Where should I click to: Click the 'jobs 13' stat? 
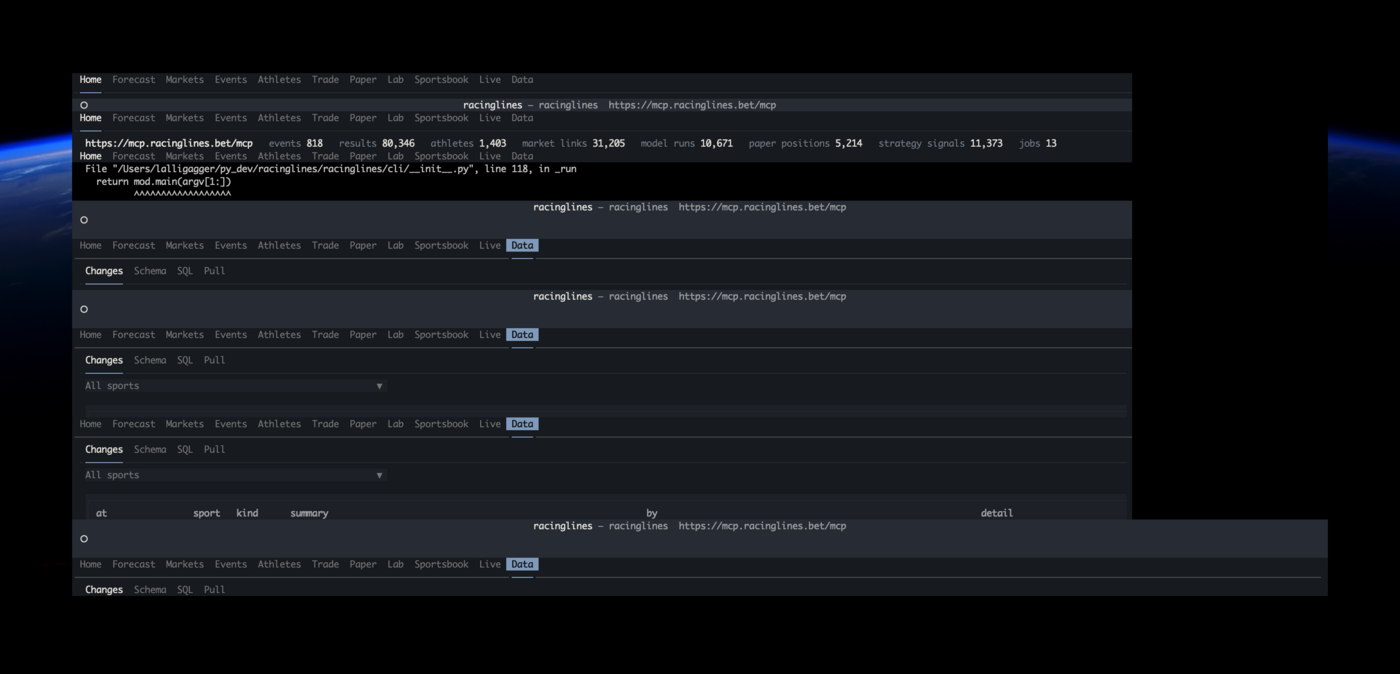pyautogui.click(x=1037, y=143)
